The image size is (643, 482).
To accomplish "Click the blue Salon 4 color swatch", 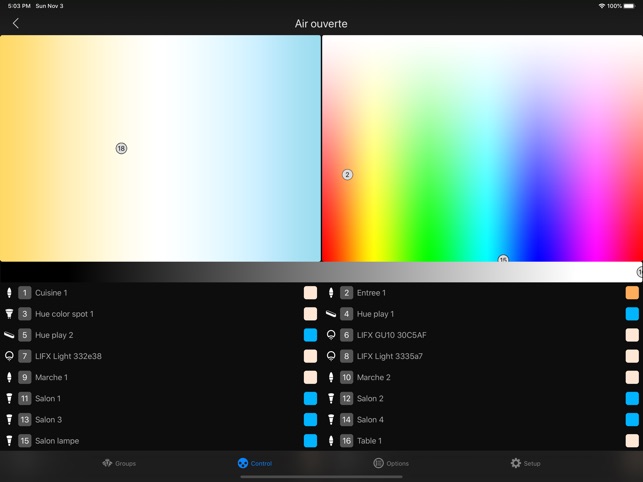I will 632,419.
